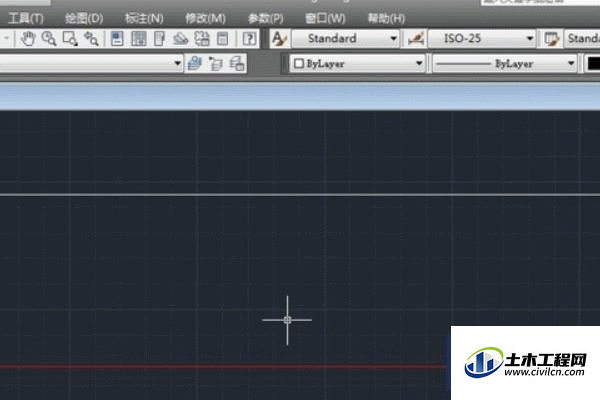This screenshot has height=400, width=600.
Task: Open the DesignCenter icon
Action: click(139, 39)
